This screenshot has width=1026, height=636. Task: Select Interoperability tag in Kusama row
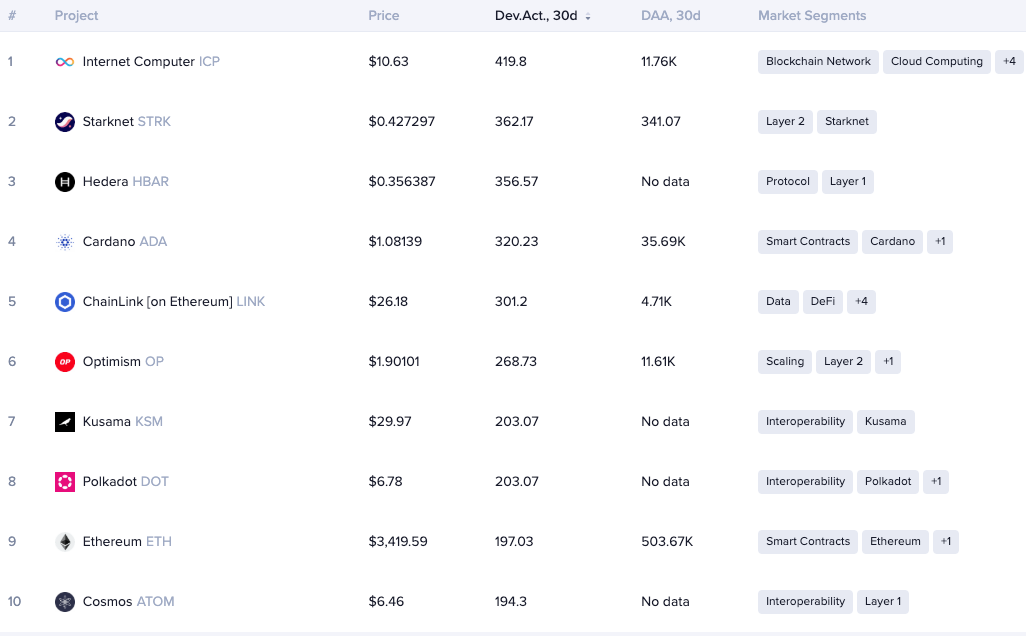coord(805,421)
